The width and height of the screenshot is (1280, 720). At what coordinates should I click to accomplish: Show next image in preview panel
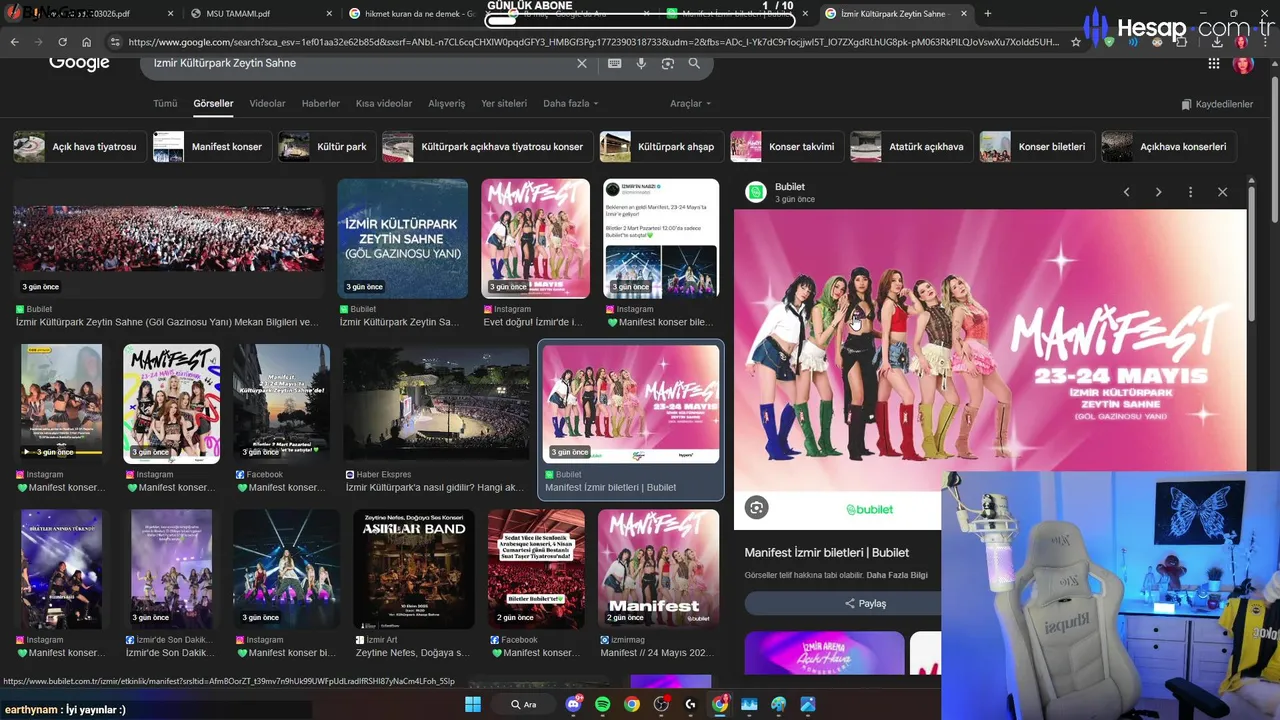coord(1158,192)
